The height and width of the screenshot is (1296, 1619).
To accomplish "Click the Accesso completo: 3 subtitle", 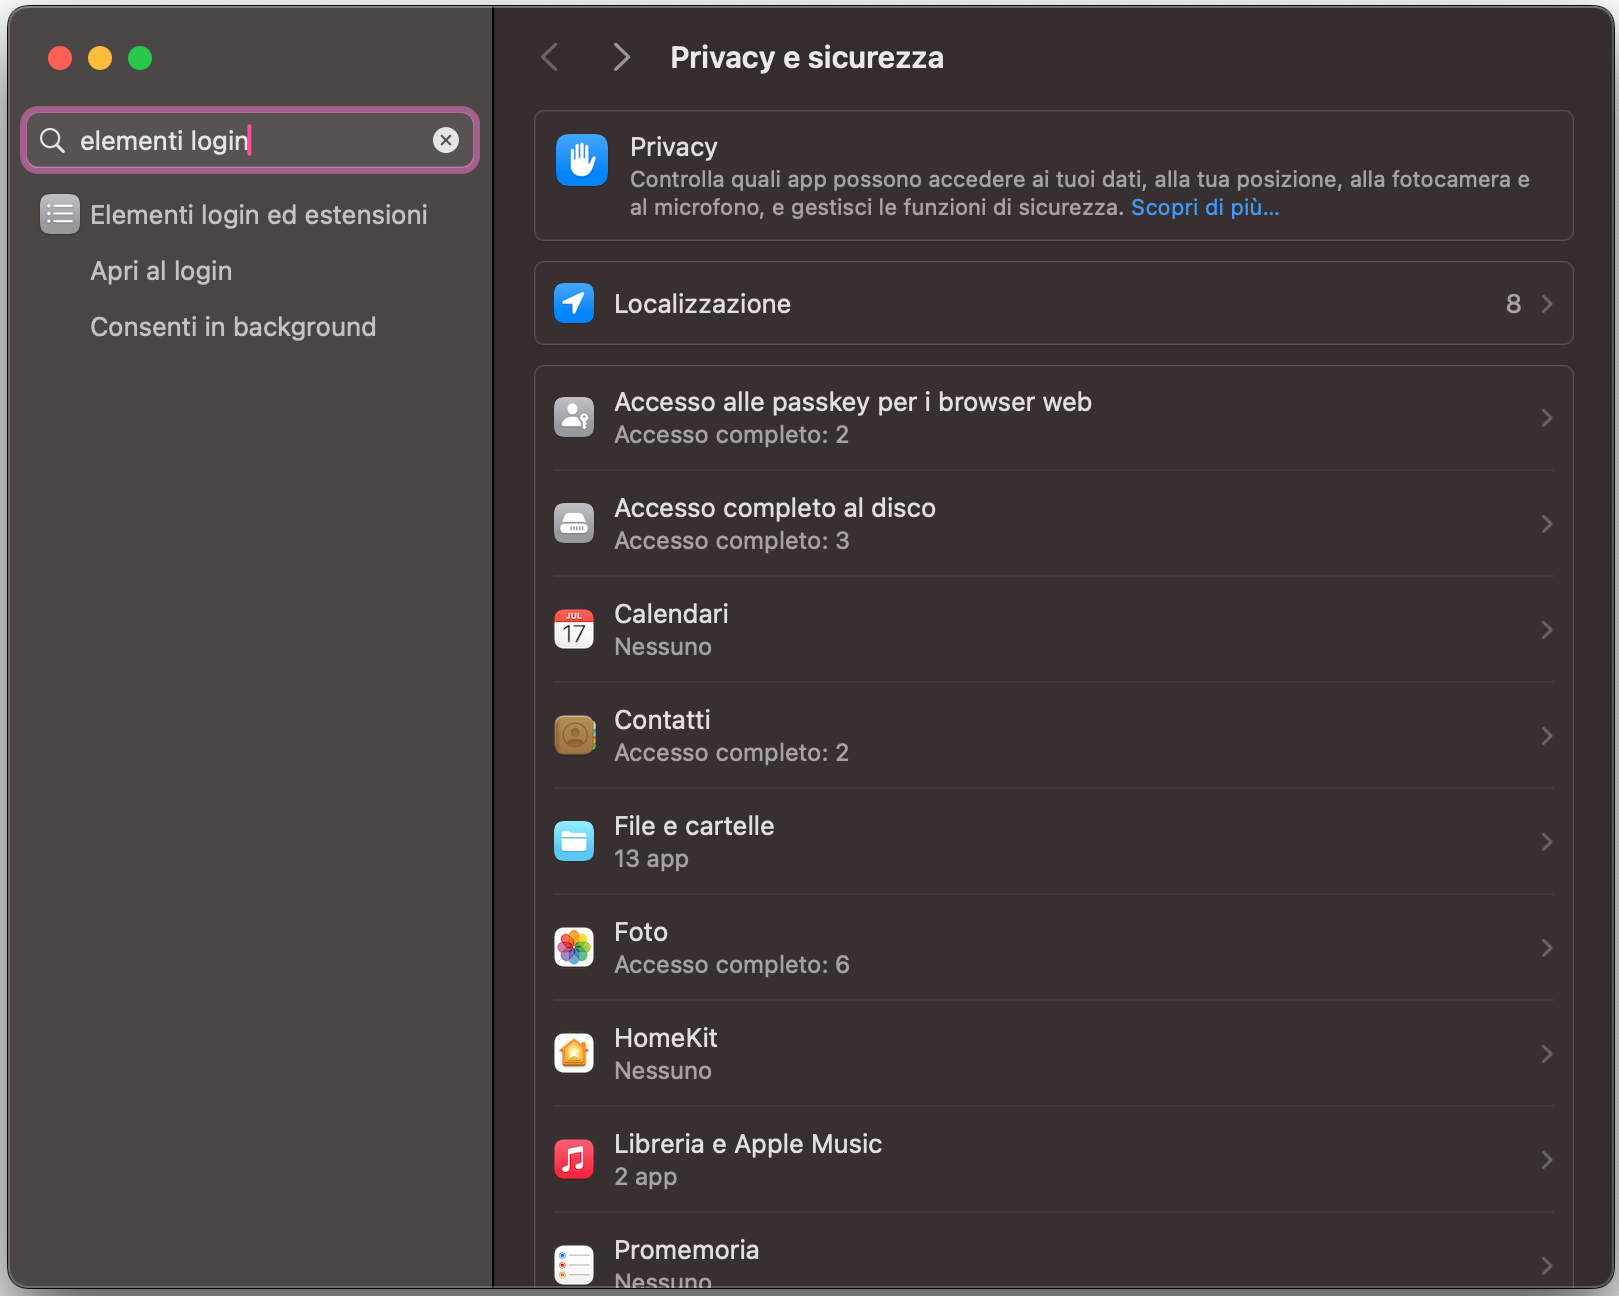I will tap(732, 541).
